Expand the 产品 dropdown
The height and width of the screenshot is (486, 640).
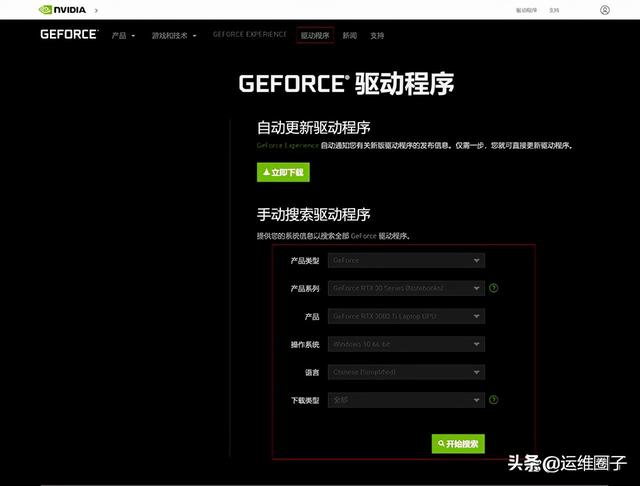coord(406,316)
